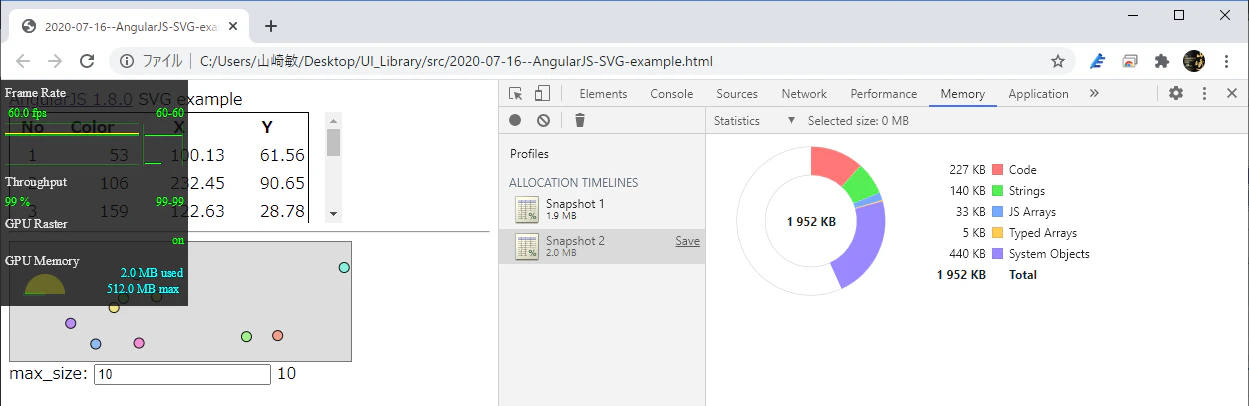Viewport: 1249px width, 406px height.
Task: Click the purple circle in SVG
Action: pos(70,323)
